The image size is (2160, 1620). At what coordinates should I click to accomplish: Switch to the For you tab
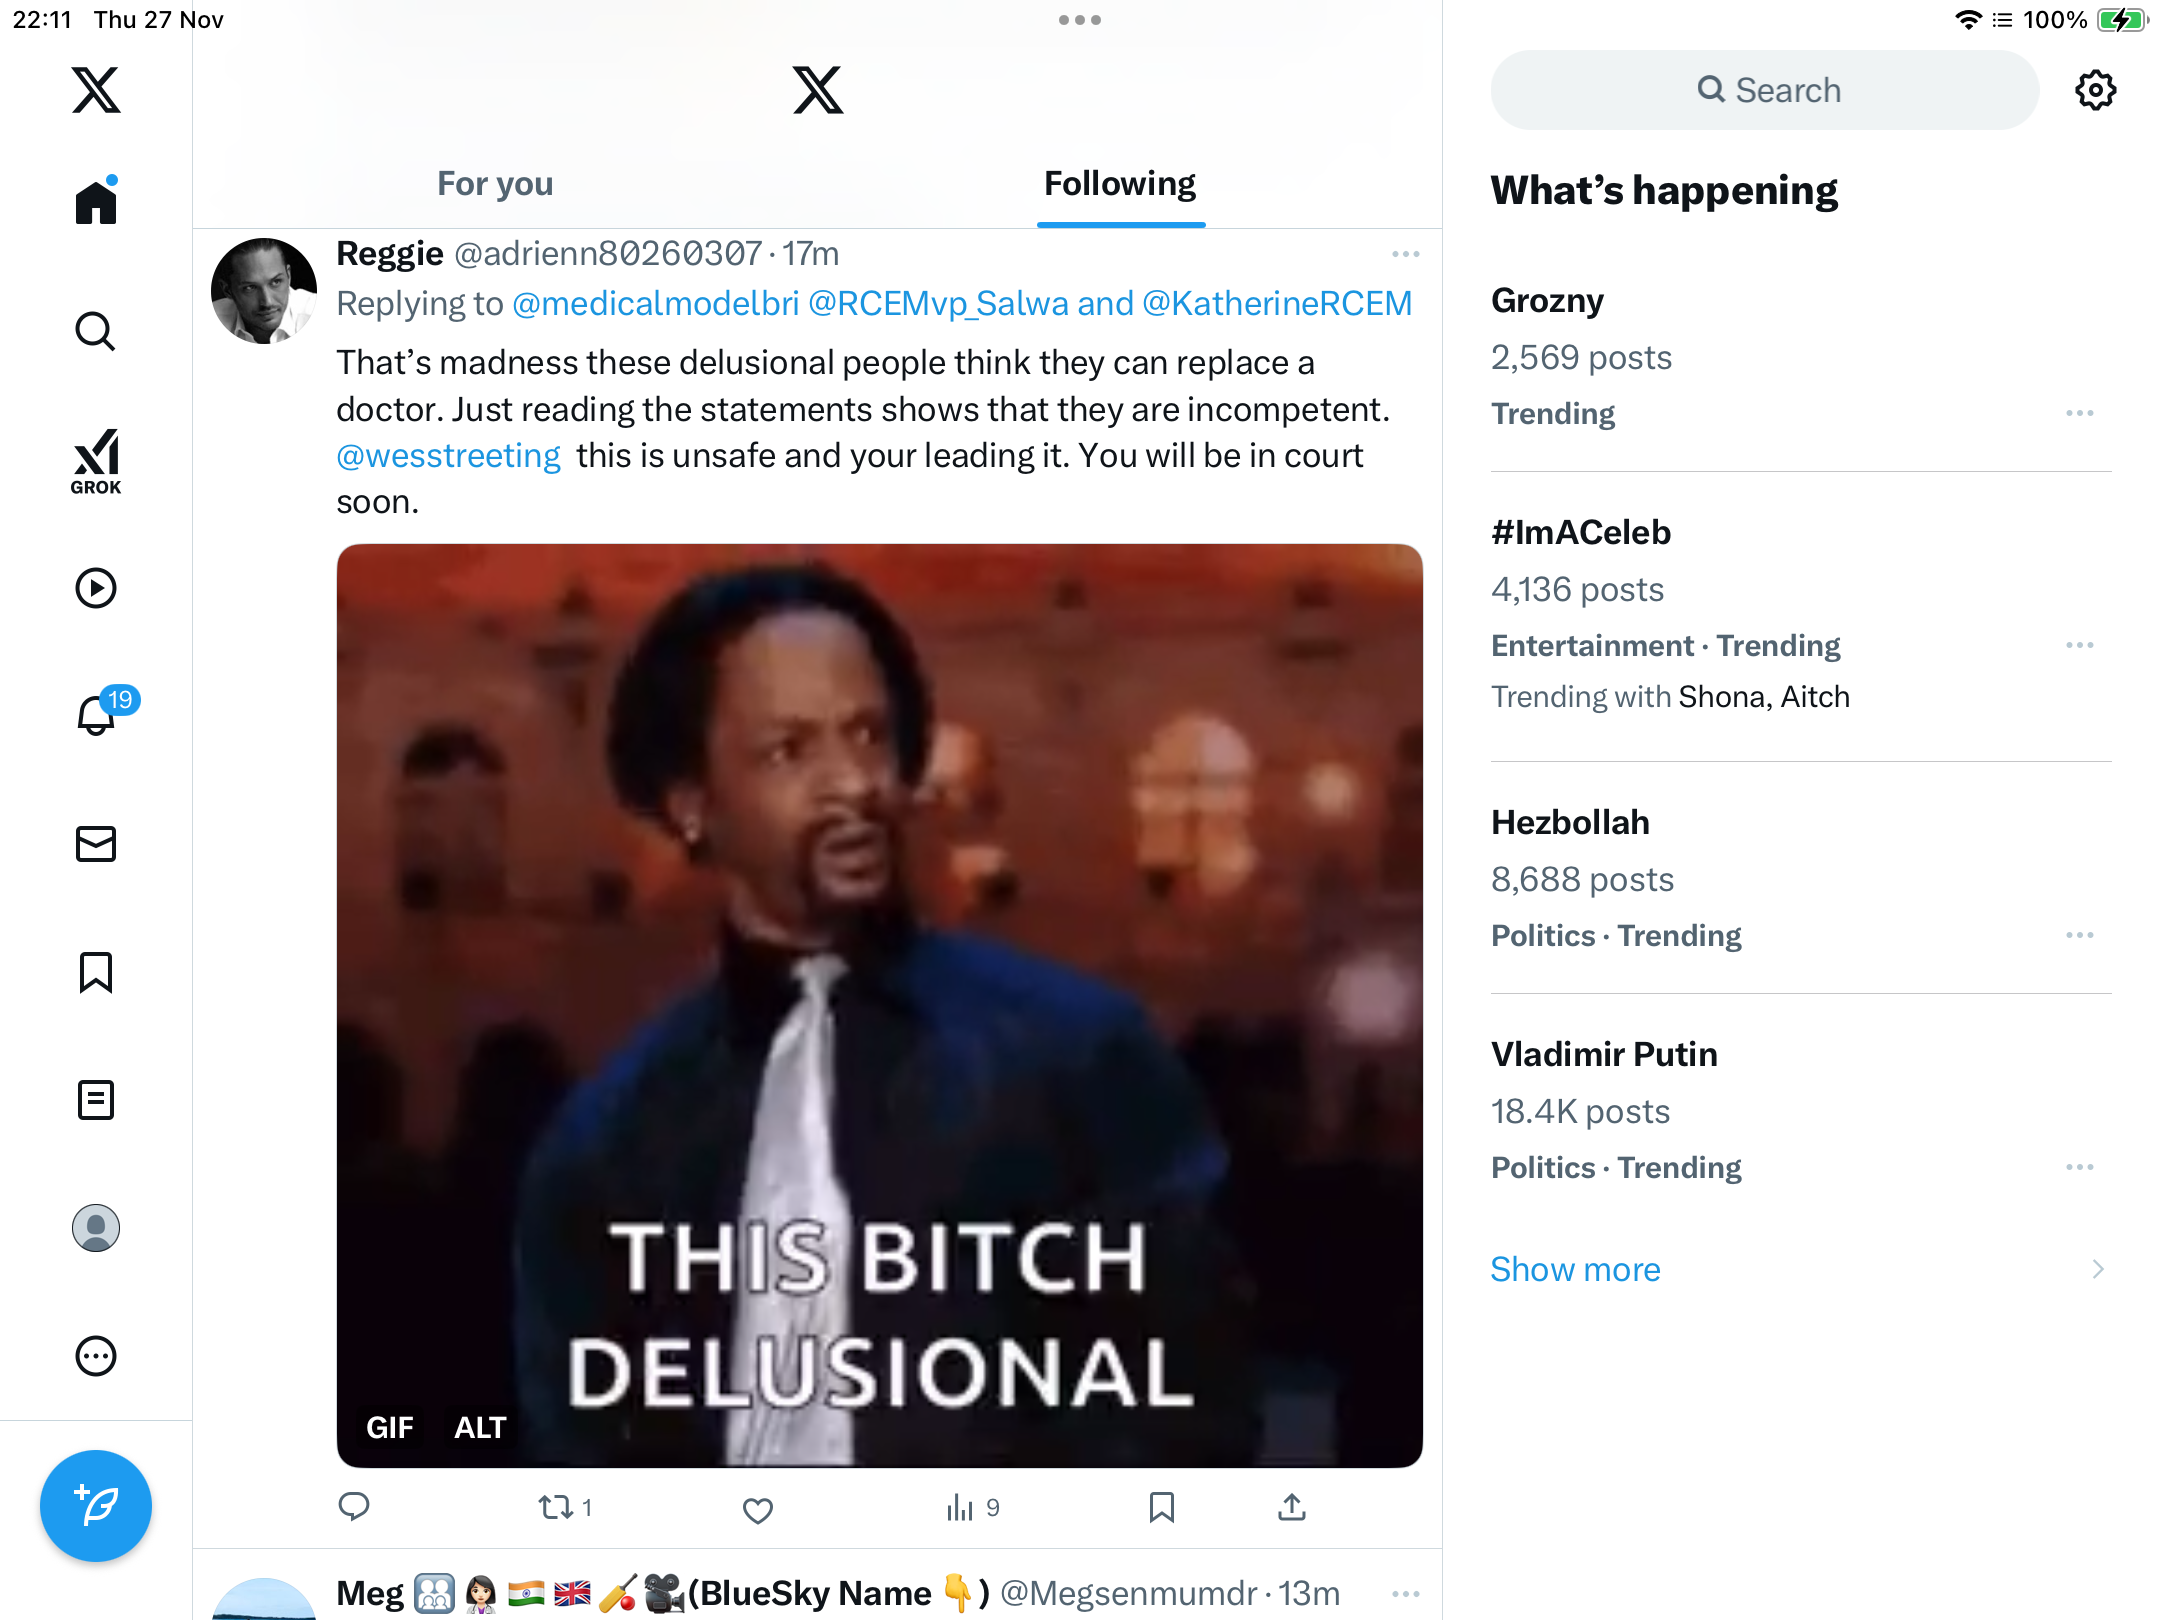pos(495,184)
